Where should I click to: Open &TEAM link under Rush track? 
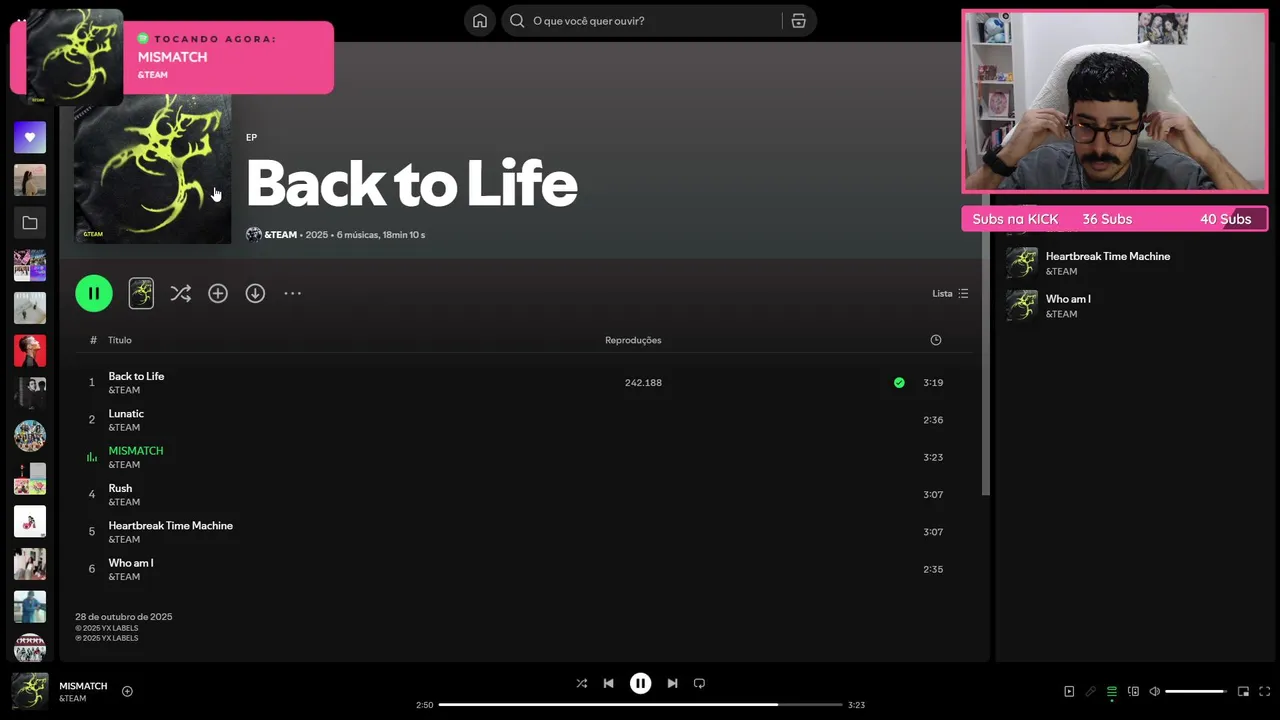click(x=124, y=502)
